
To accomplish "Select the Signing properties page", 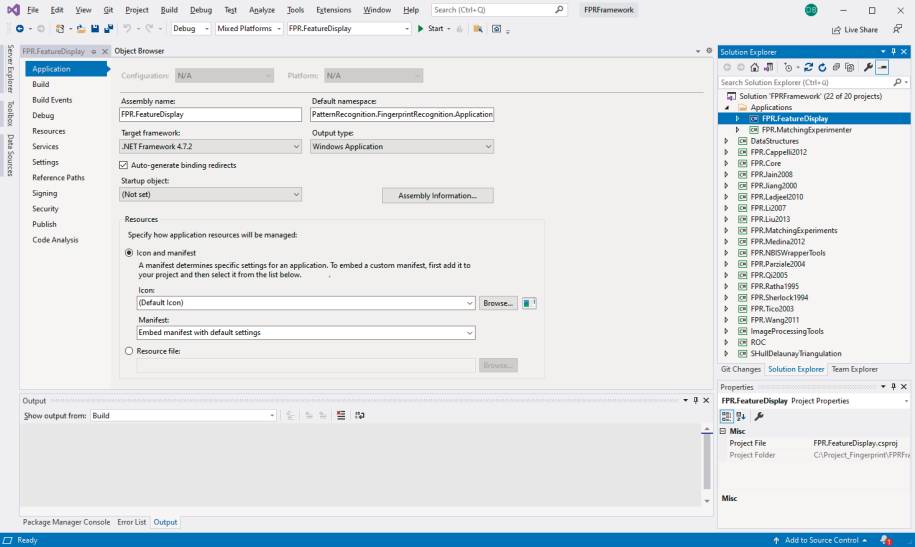I will point(44,193).
